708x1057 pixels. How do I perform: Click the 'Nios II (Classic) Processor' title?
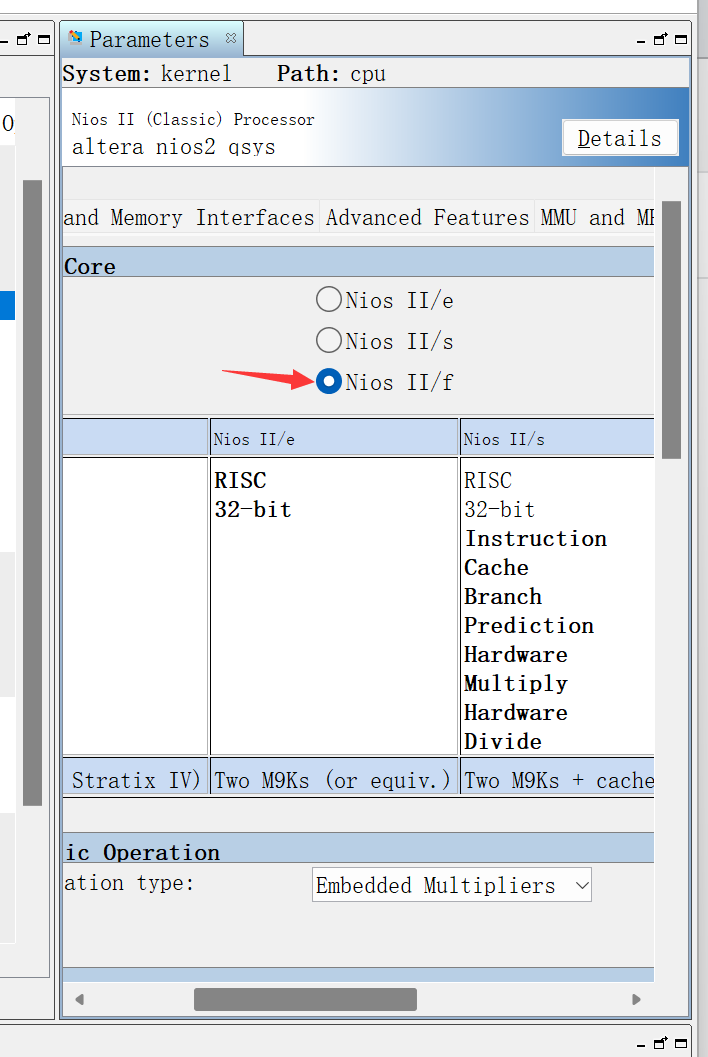click(x=193, y=119)
